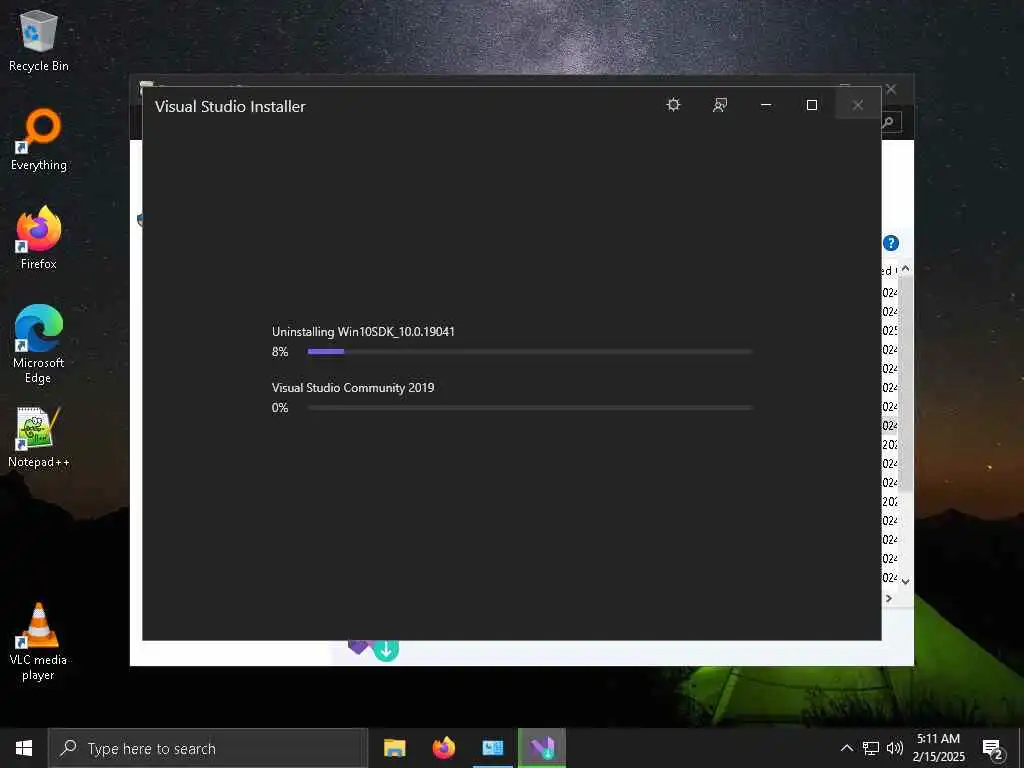Open Firefox from the taskbar
This screenshot has width=1024, height=768.
[x=444, y=748]
